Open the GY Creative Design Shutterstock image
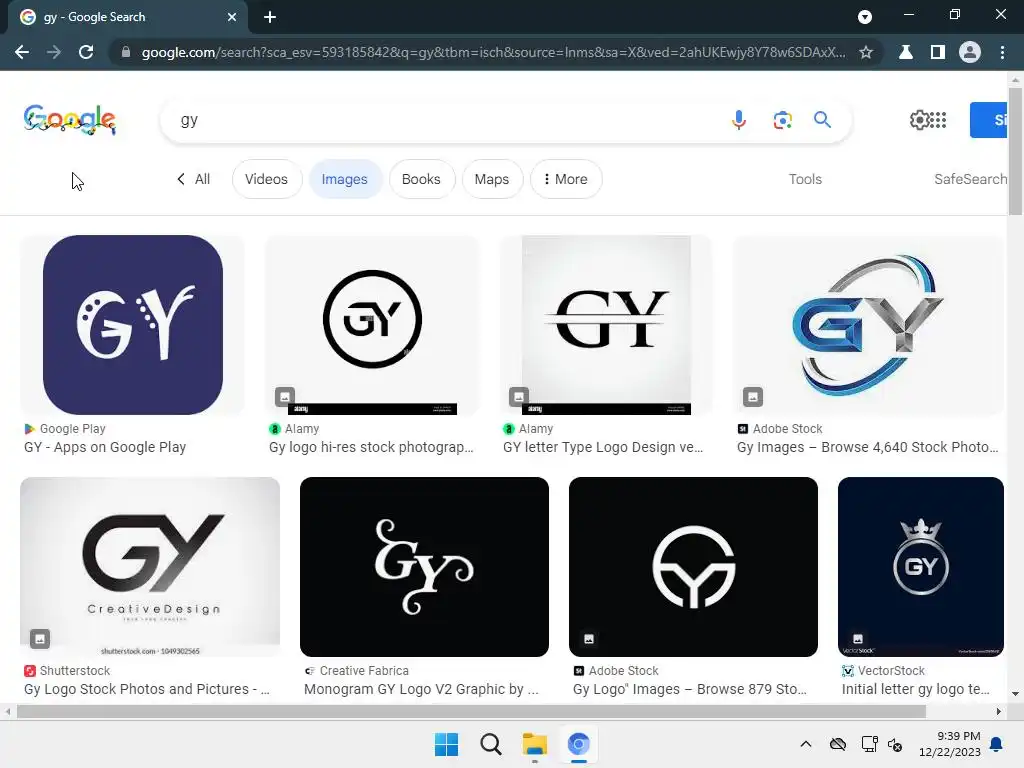The height and width of the screenshot is (768, 1024). coord(150,567)
